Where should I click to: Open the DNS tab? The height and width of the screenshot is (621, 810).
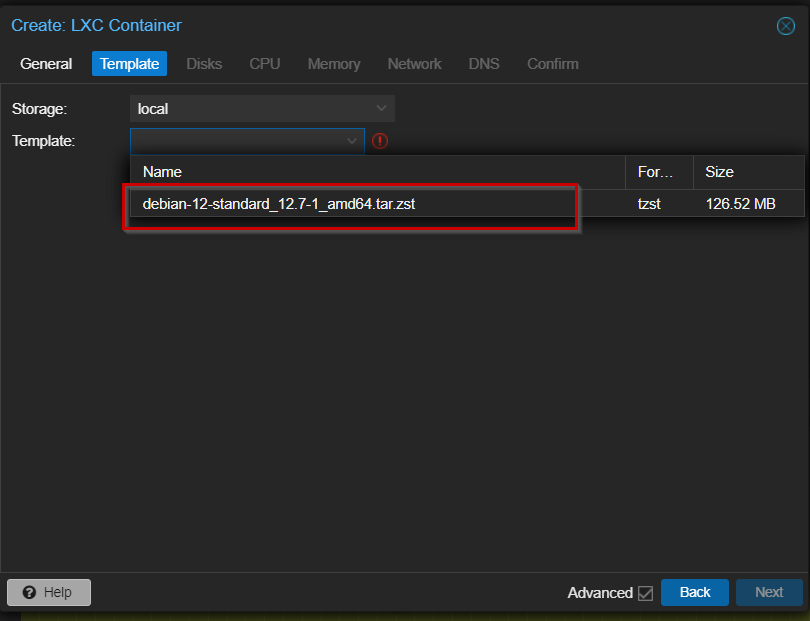point(484,64)
